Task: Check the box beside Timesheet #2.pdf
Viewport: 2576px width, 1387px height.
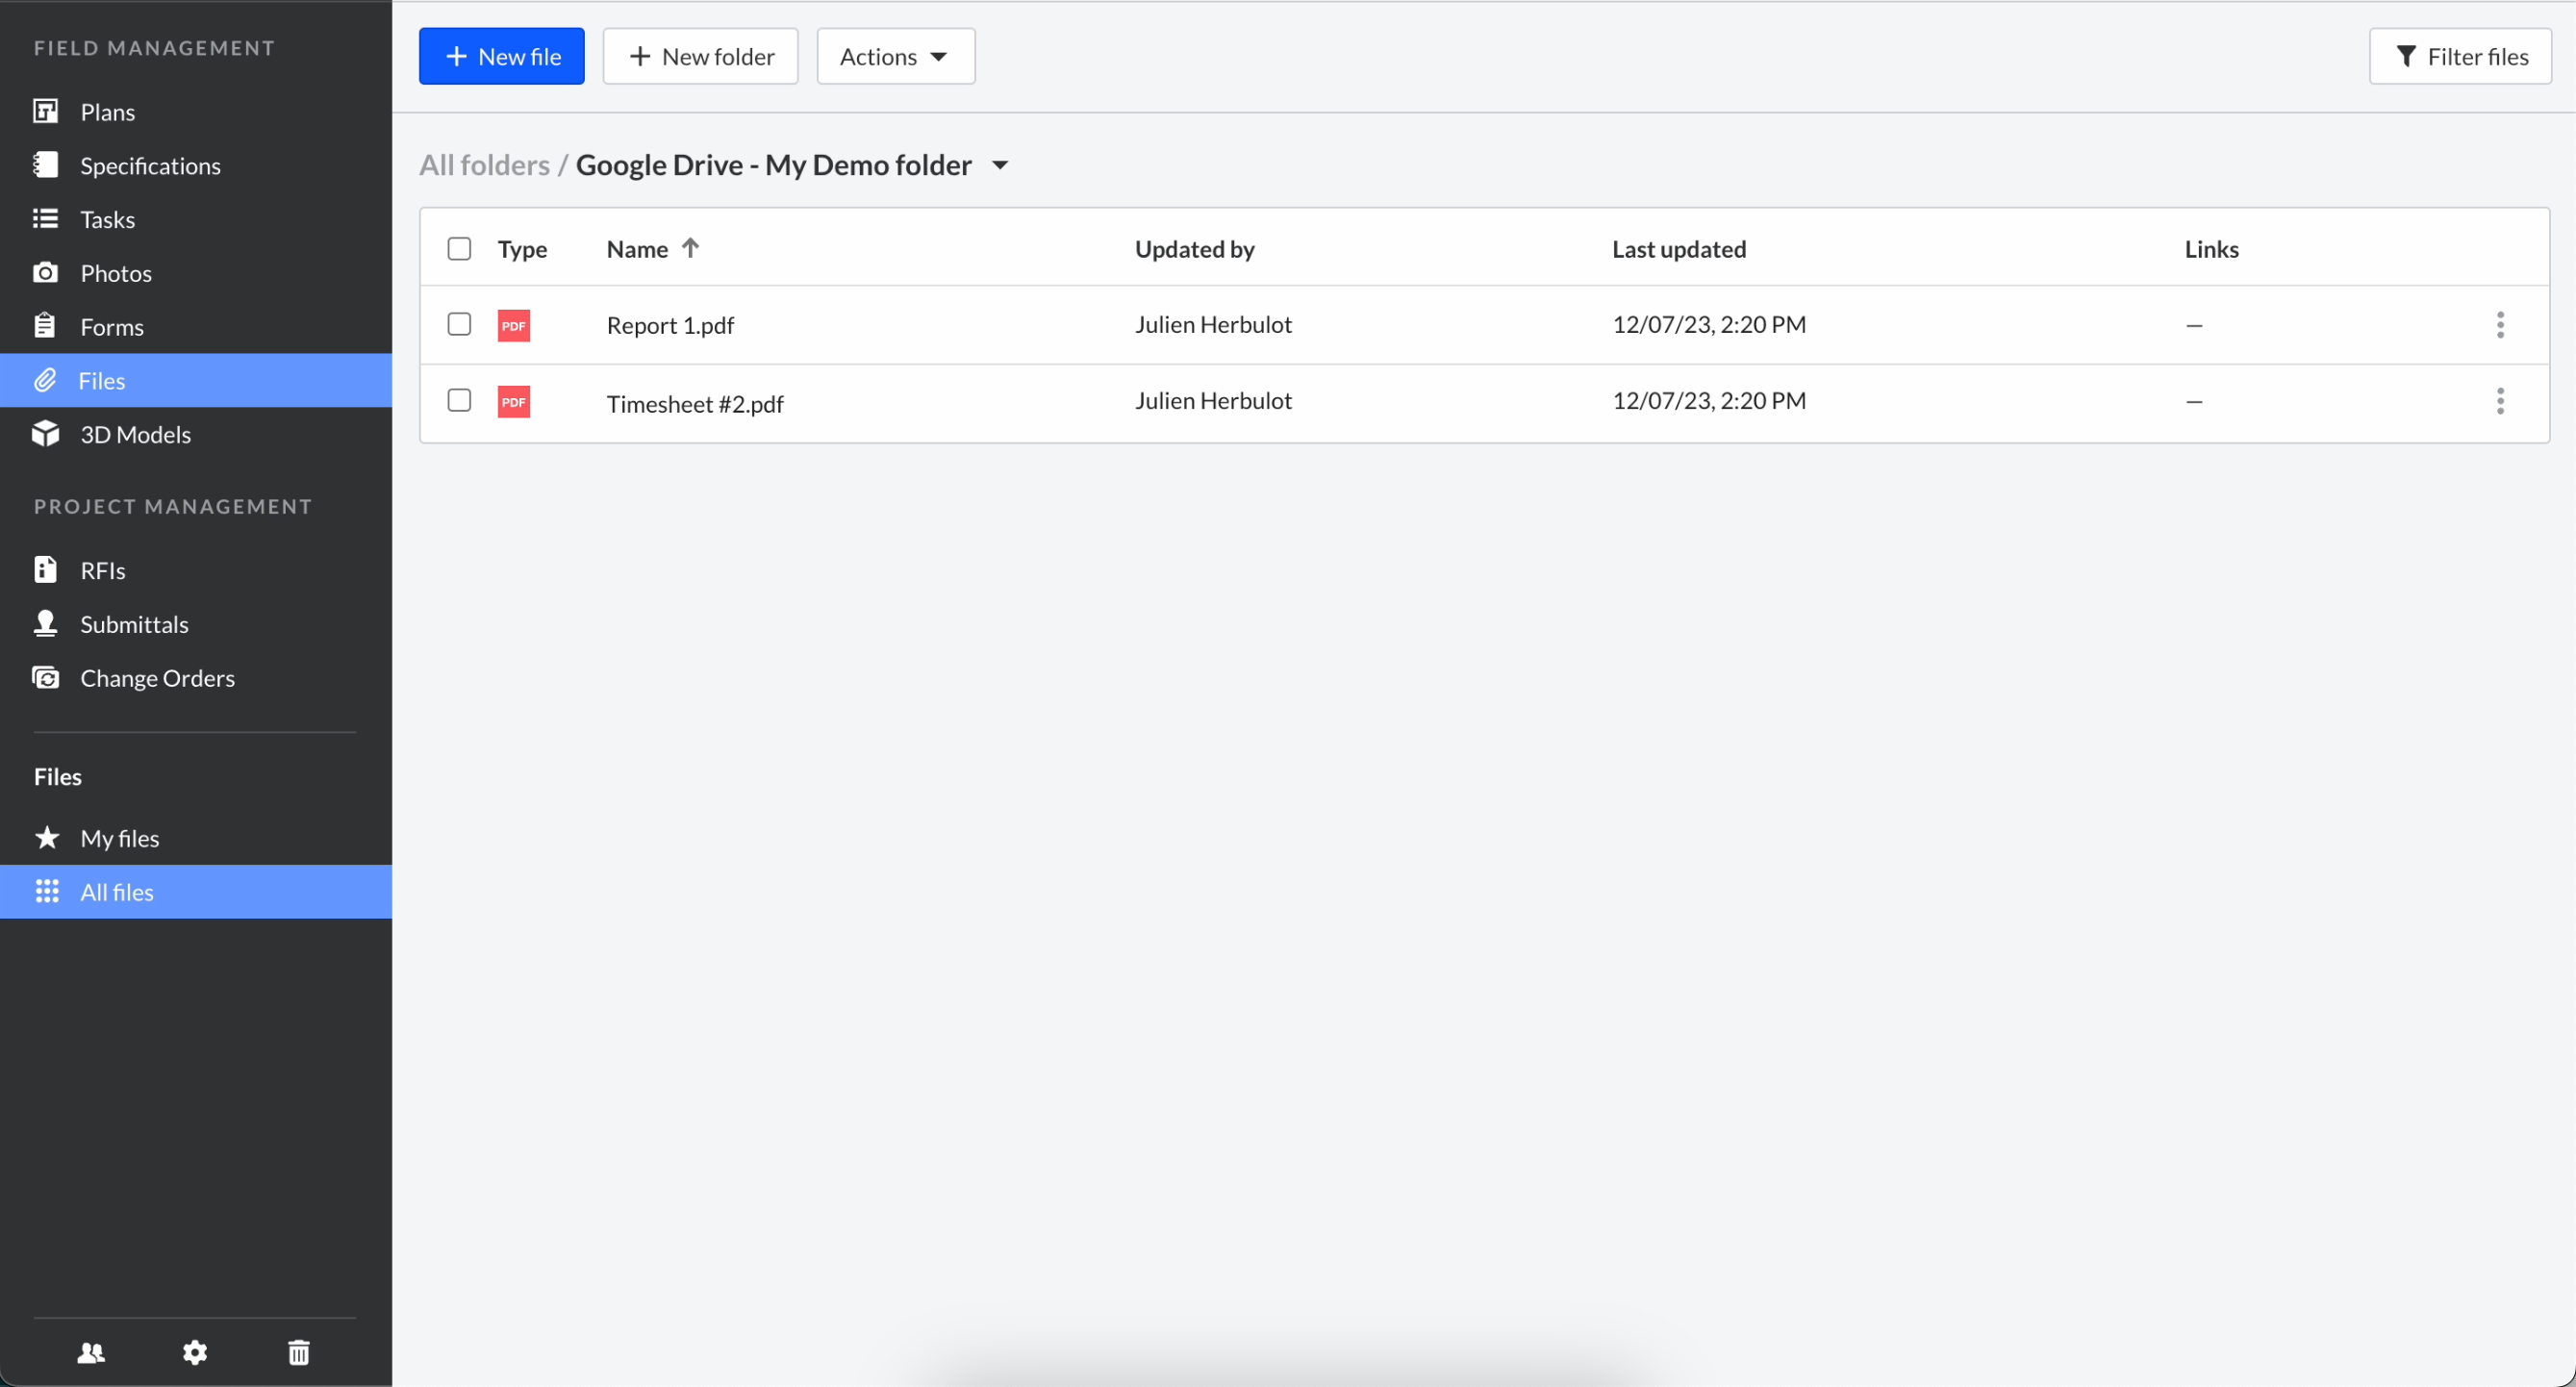Action: [459, 400]
